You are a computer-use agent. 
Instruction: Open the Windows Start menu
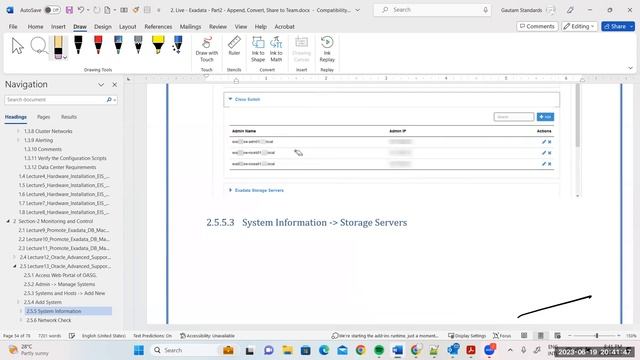[x=139, y=350]
